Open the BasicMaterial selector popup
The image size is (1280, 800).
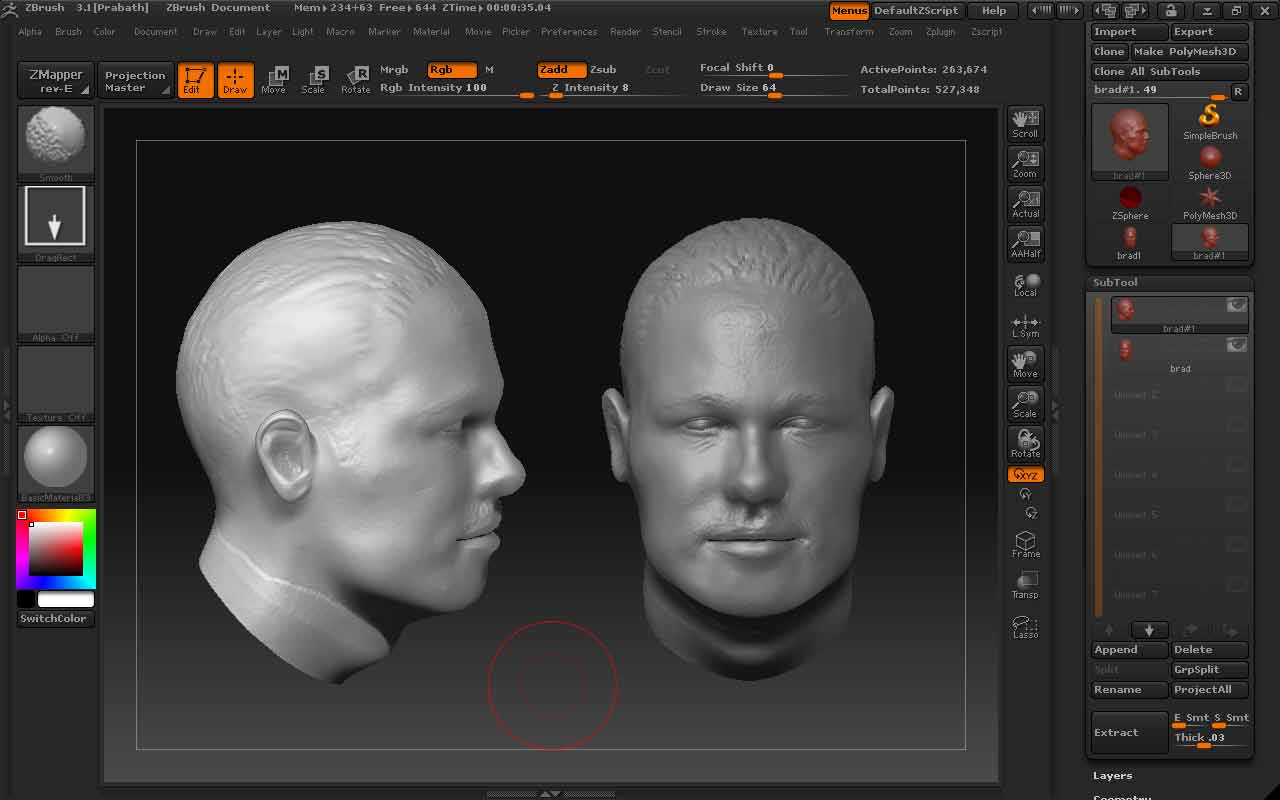coord(56,460)
